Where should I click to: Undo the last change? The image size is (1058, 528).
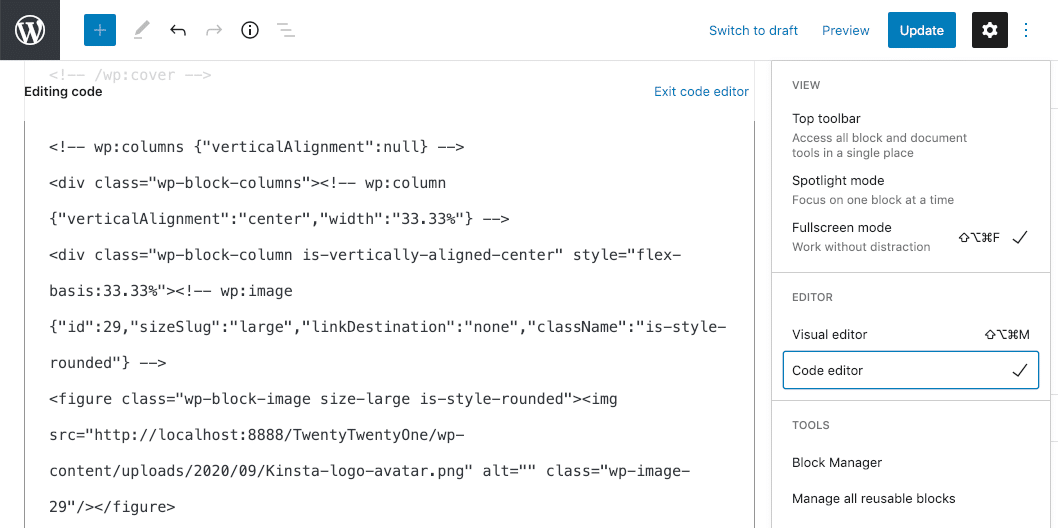(178, 30)
